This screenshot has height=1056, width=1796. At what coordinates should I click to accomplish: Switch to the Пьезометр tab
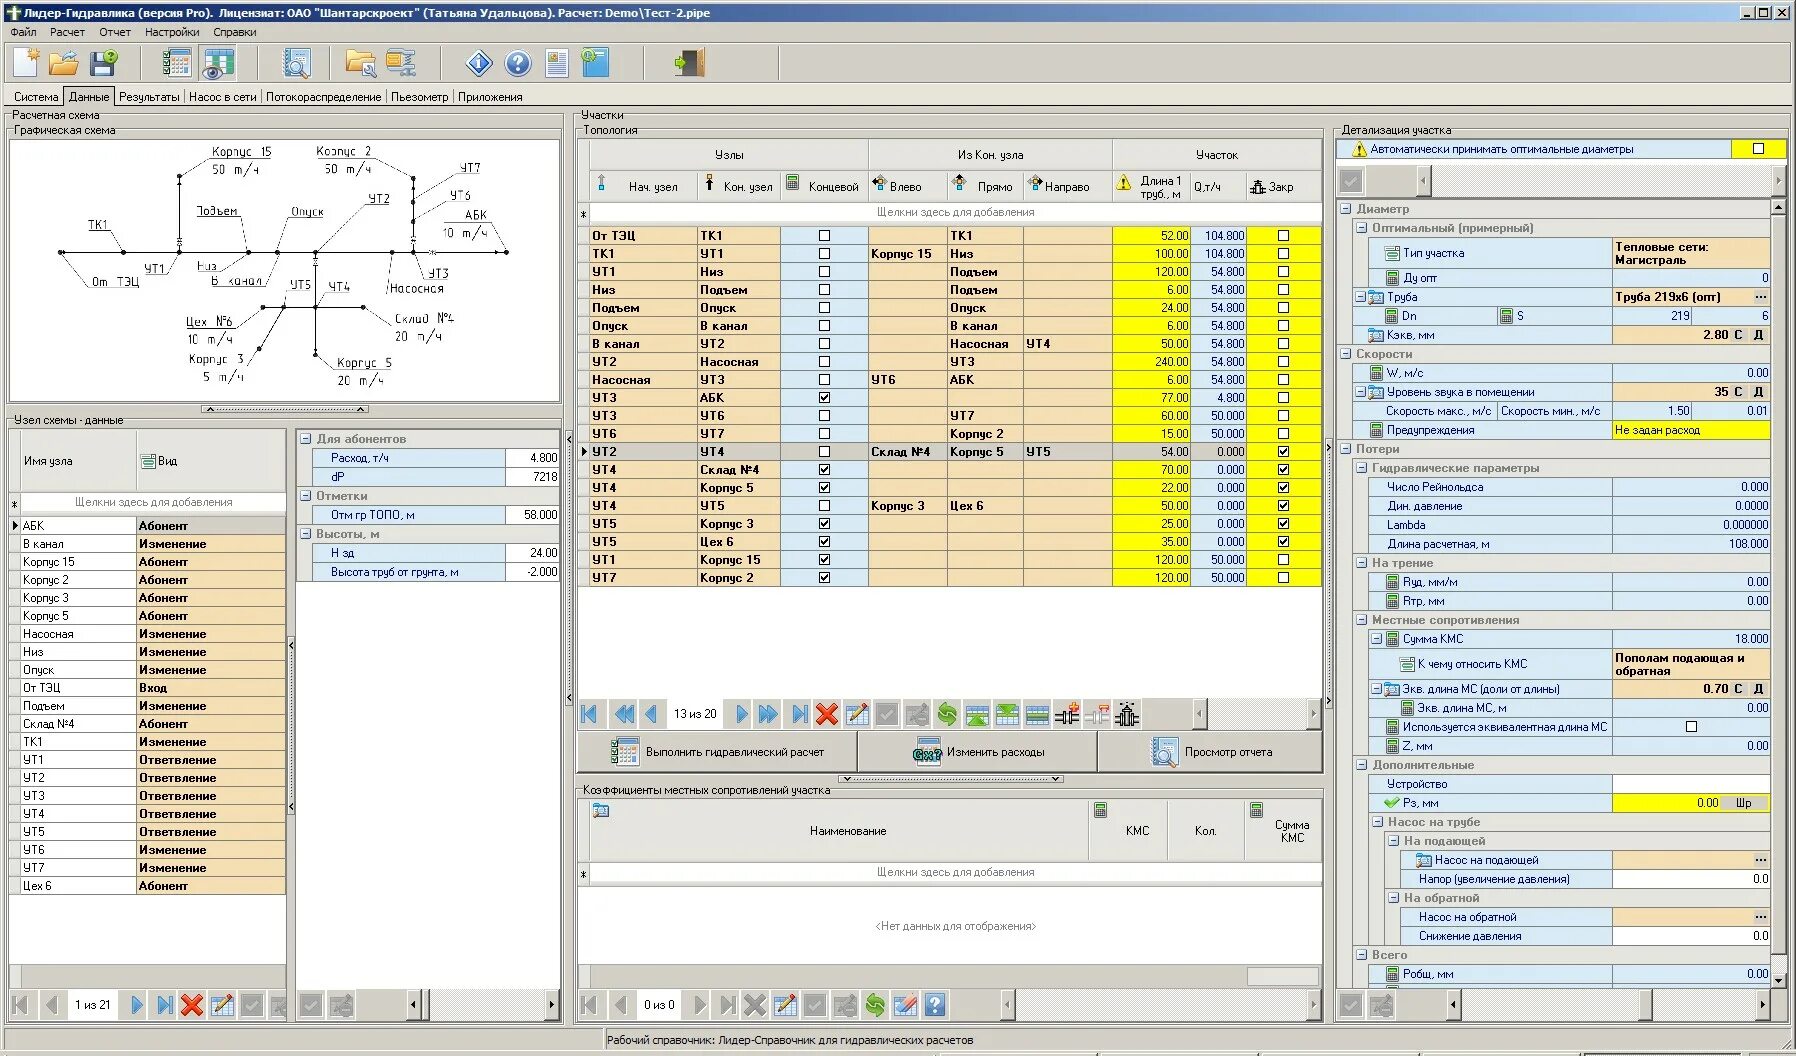(419, 97)
